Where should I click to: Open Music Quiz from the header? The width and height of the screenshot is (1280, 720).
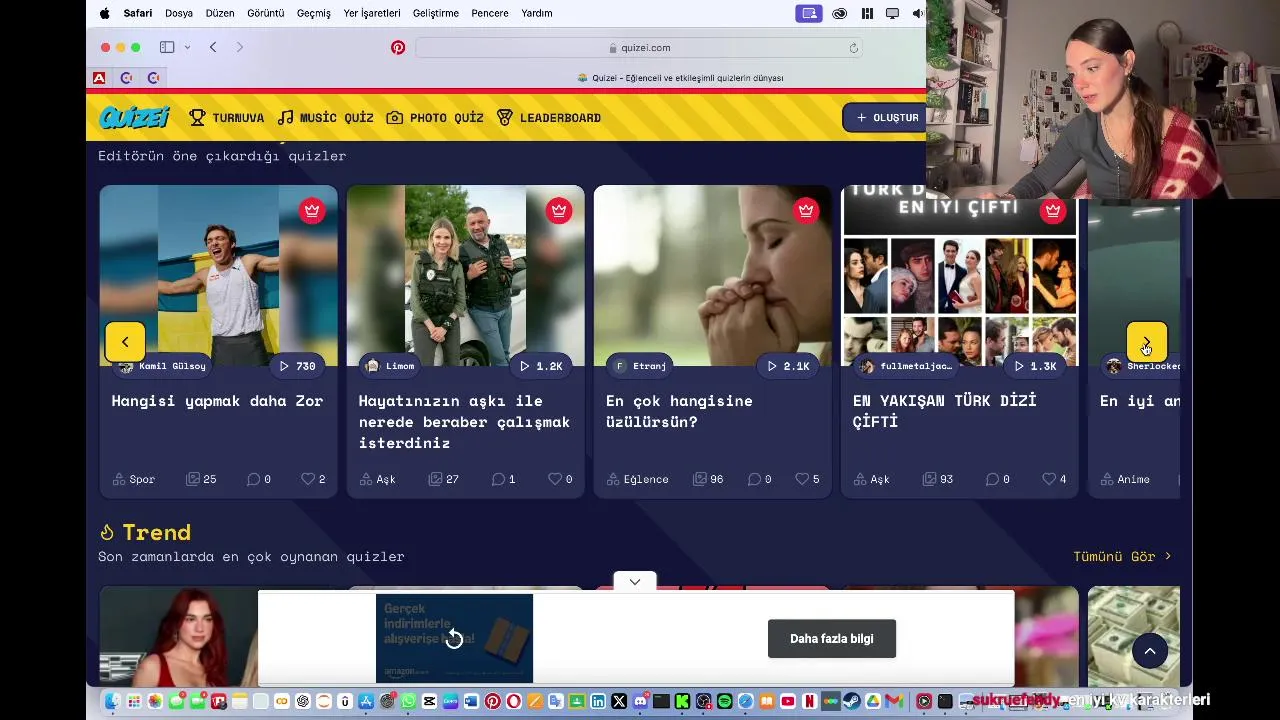[326, 118]
